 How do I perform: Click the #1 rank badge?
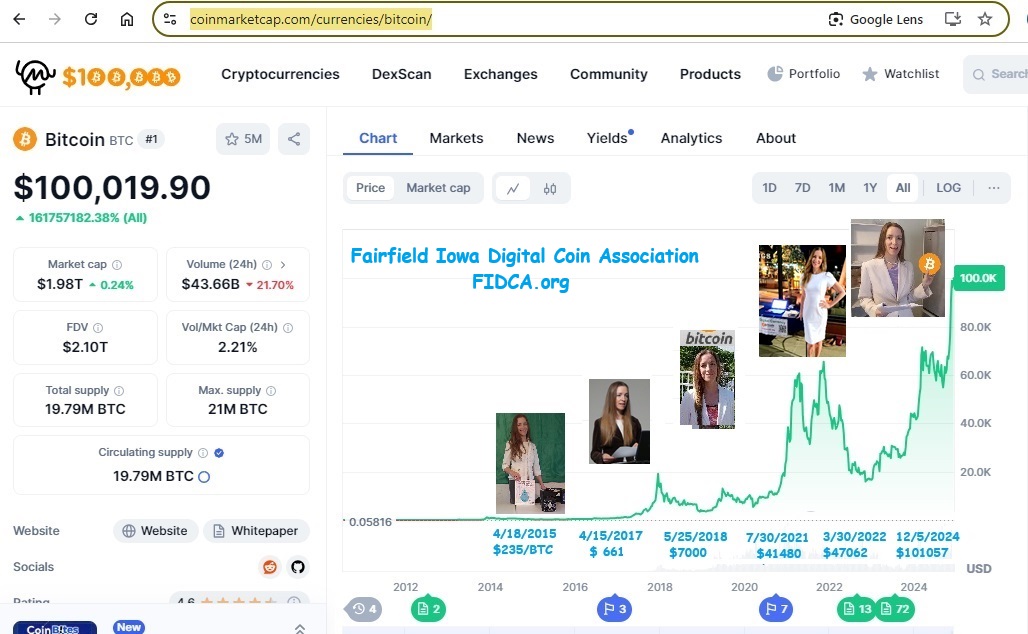[x=151, y=139]
